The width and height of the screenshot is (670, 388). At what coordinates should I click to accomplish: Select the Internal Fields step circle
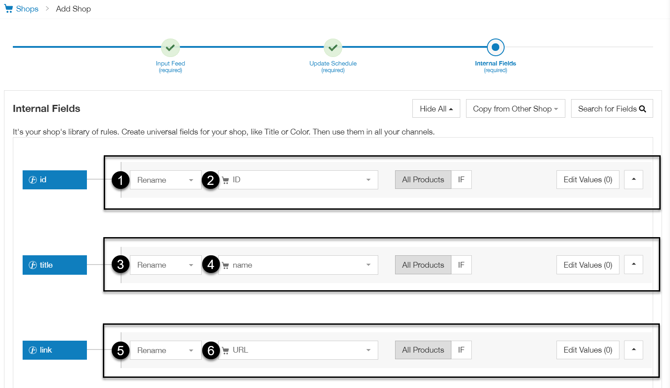point(495,47)
